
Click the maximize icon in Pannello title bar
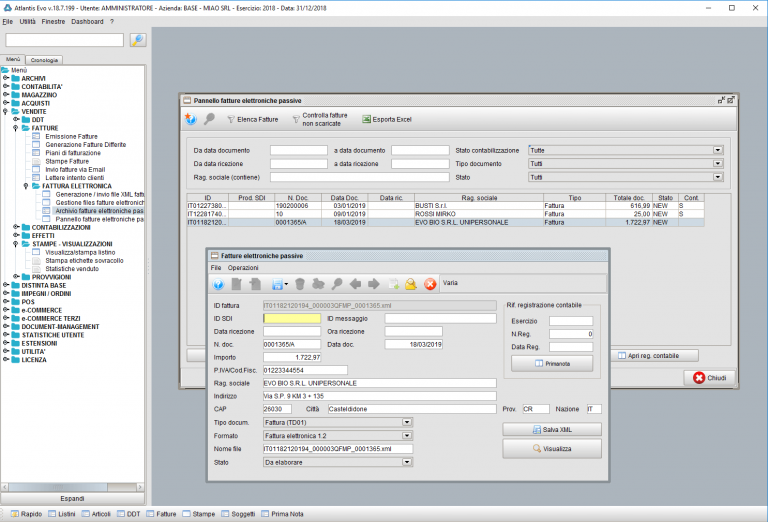731,100
